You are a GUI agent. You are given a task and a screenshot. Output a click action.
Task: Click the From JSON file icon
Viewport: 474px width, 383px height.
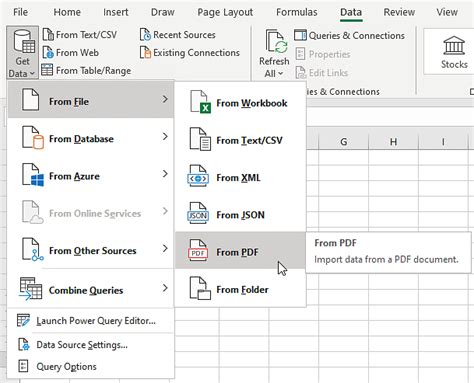click(x=198, y=214)
